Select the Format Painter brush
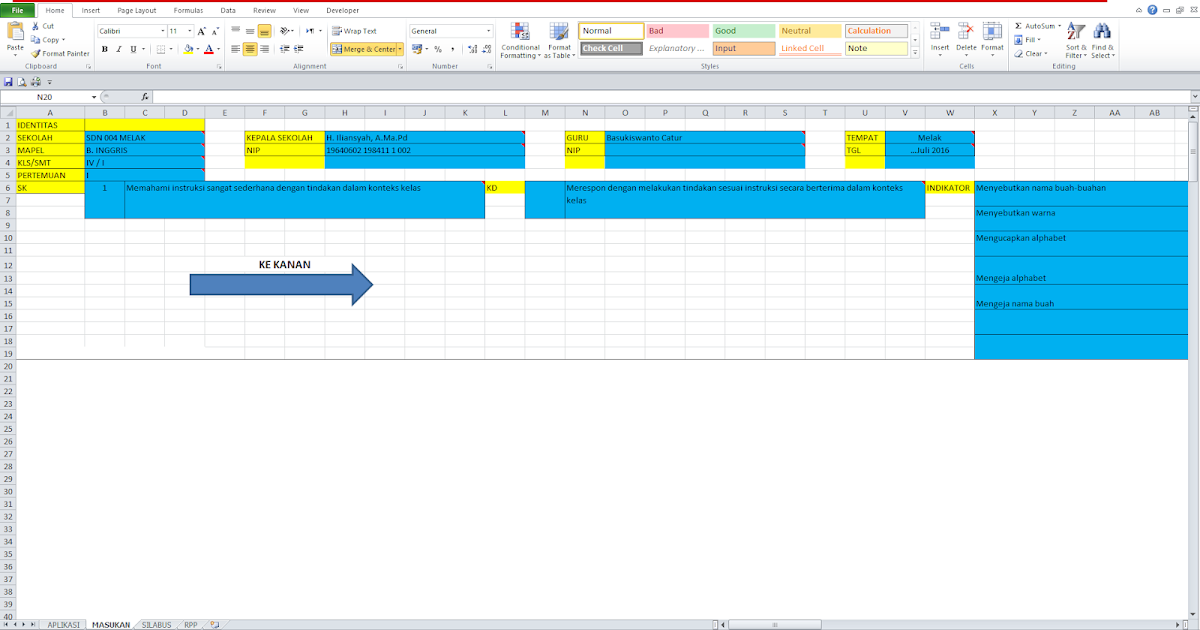The width and height of the screenshot is (1200, 630). tap(36, 53)
